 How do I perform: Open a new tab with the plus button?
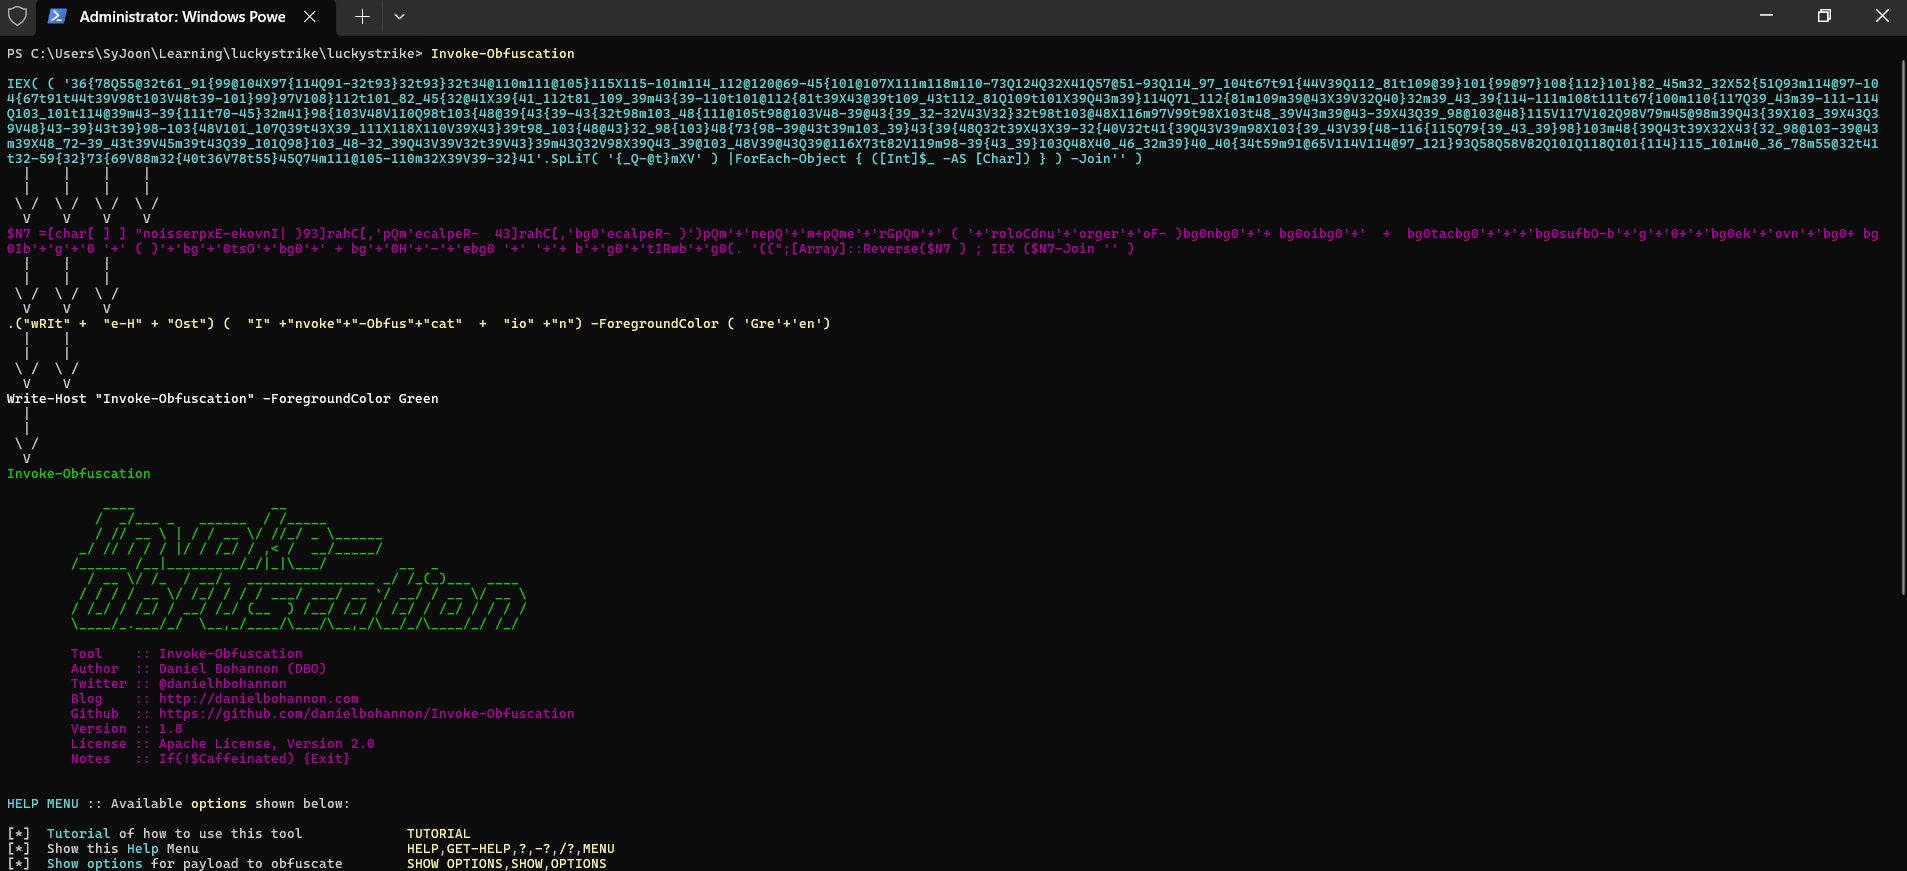362,17
